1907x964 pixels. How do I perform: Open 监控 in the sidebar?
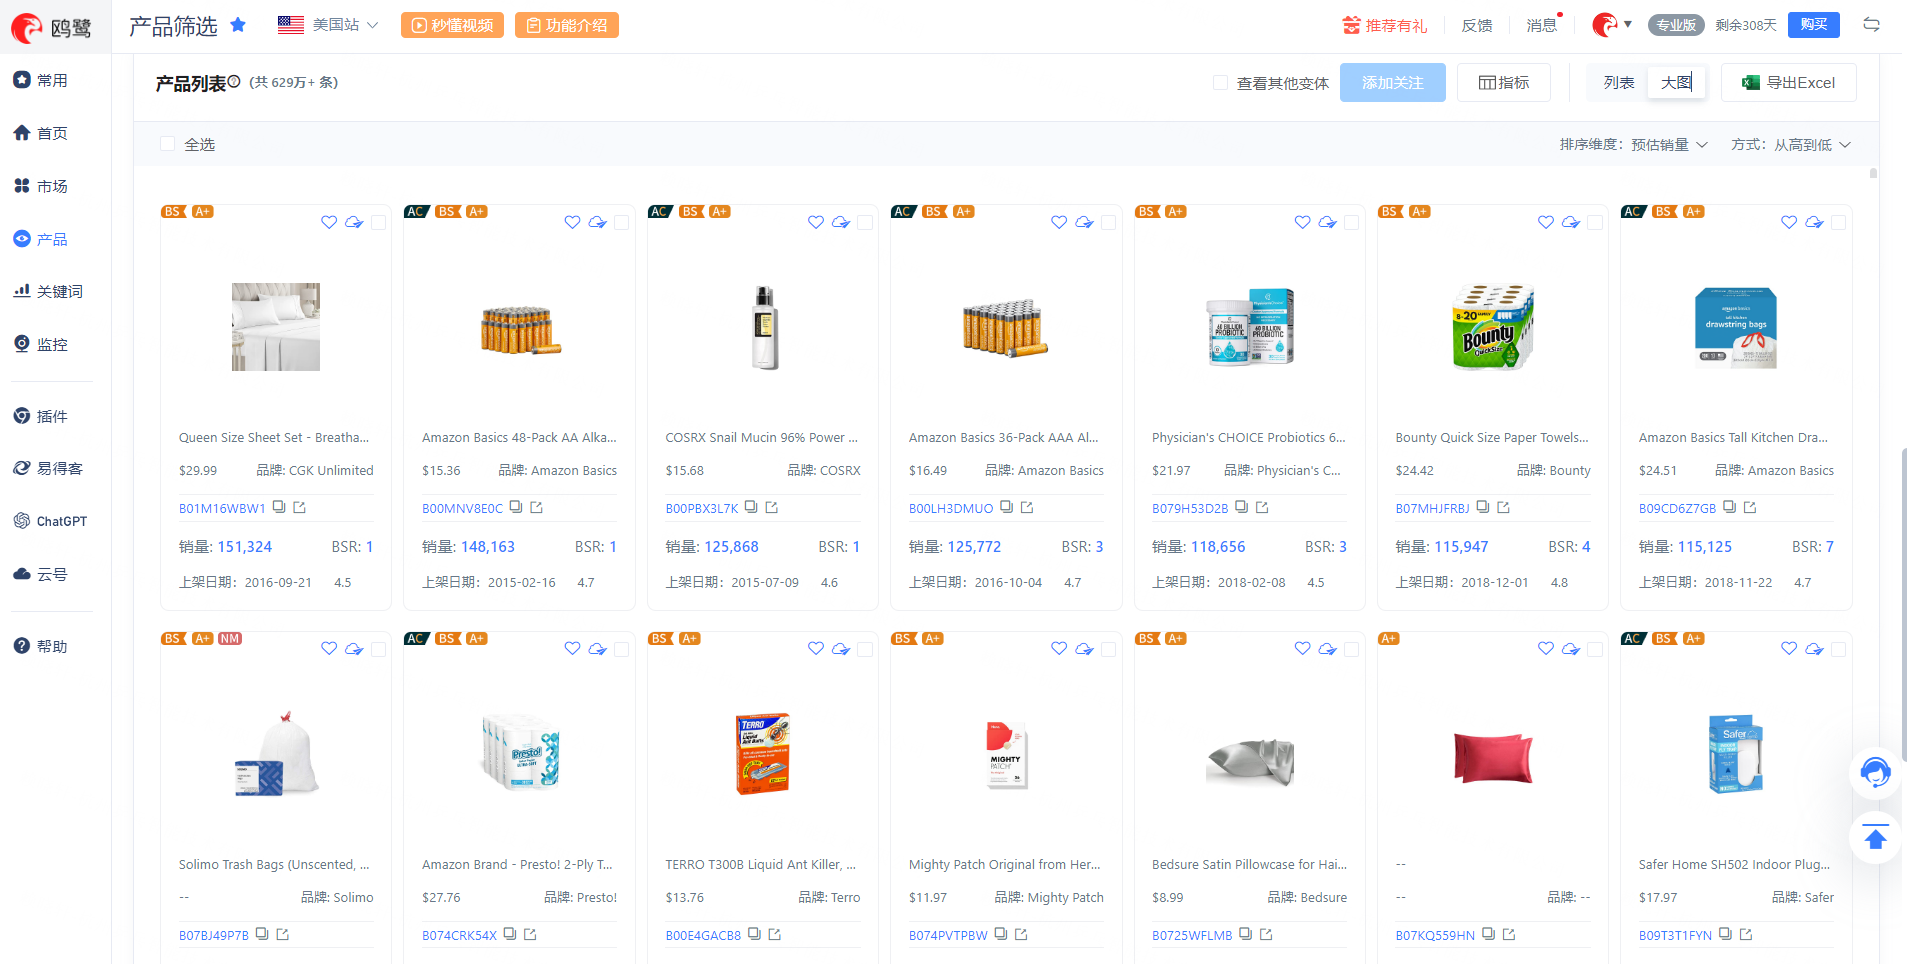tap(41, 344)
